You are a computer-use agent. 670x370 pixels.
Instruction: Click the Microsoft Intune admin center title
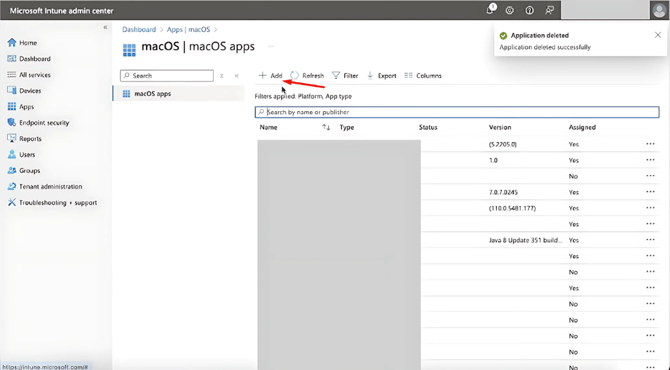[x=62, y=11]
